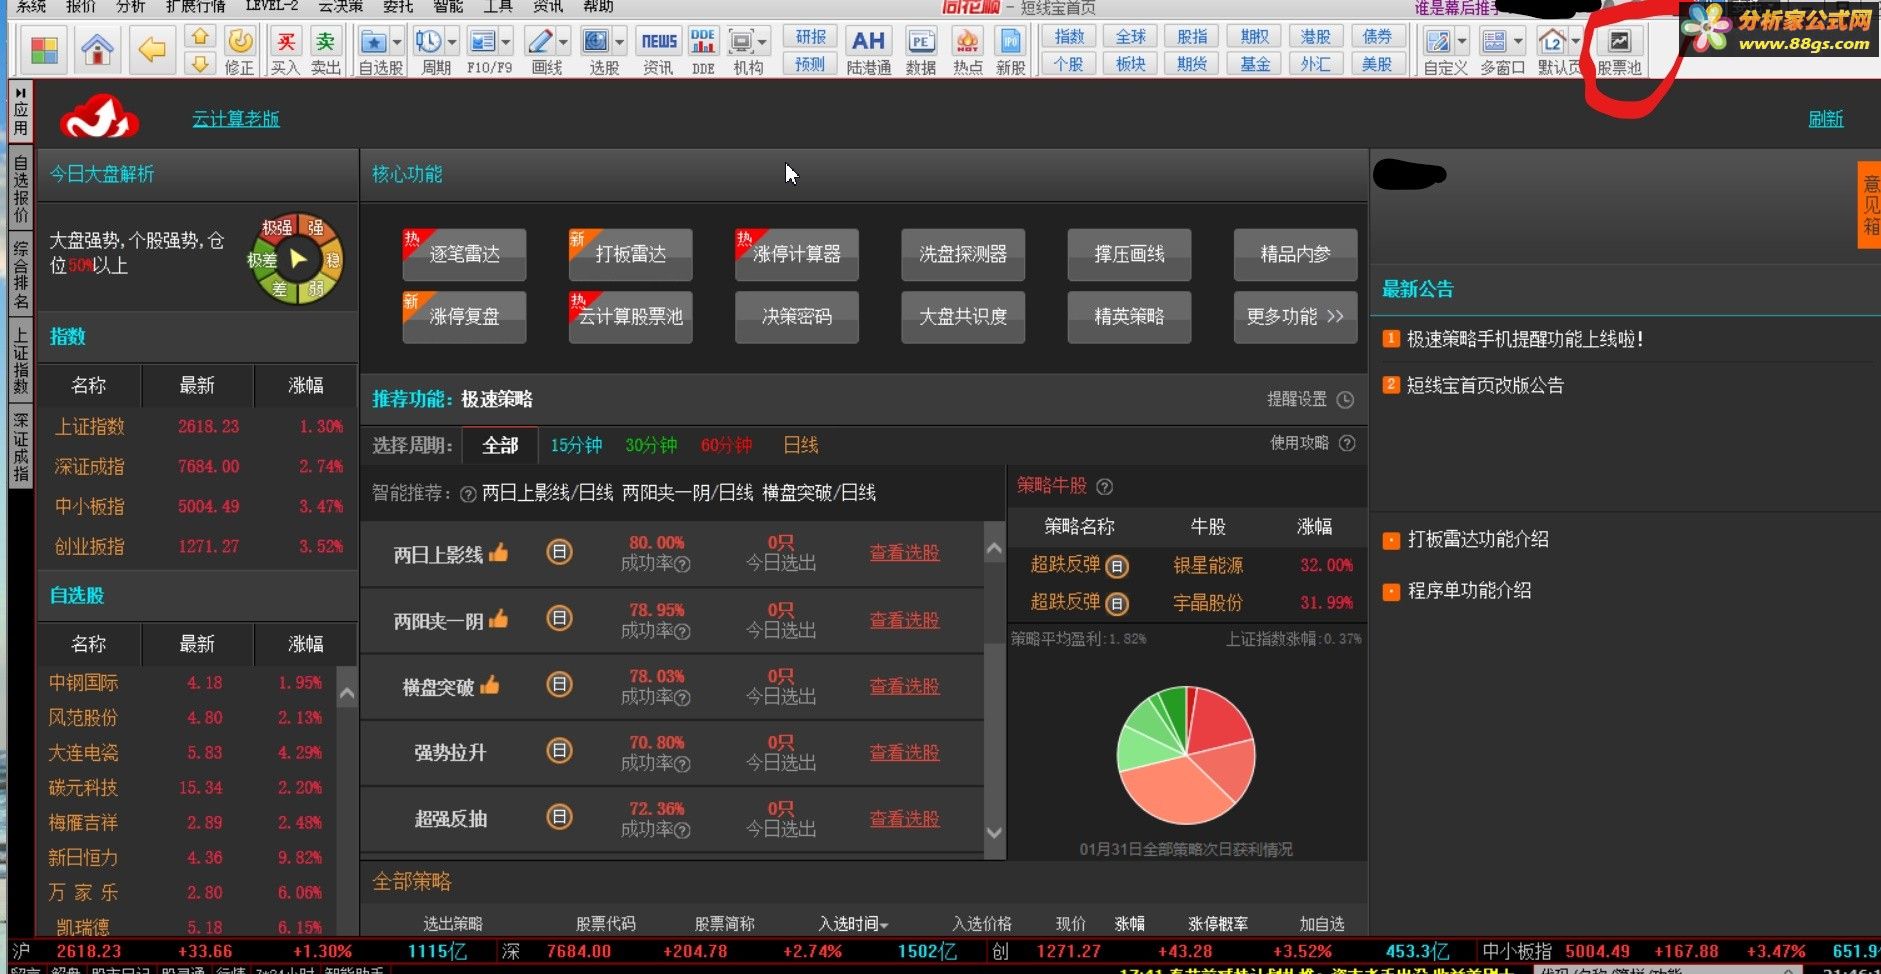The width and height of the screenshot is (1881, 974).
Task: Click the 新股 IPO icon
Action: pos(1011,42)
